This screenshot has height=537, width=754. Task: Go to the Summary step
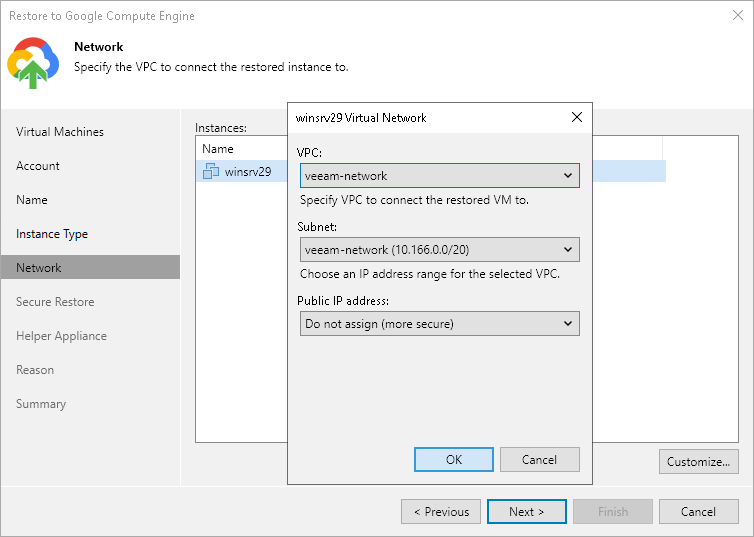coord(41,404)
